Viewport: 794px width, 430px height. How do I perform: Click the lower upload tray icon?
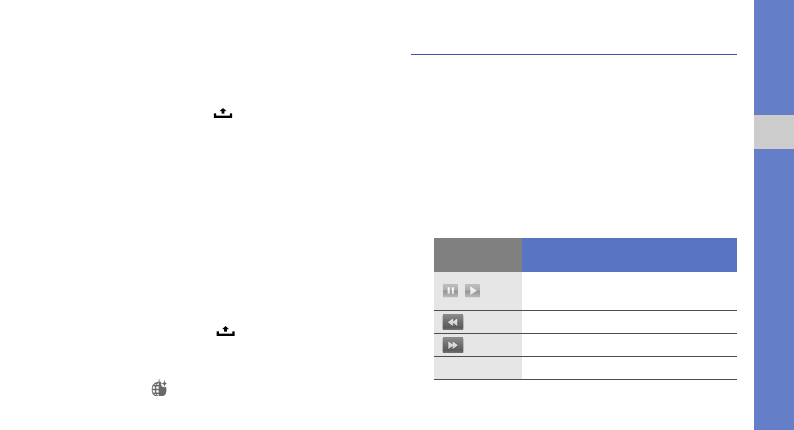point(225,331)
